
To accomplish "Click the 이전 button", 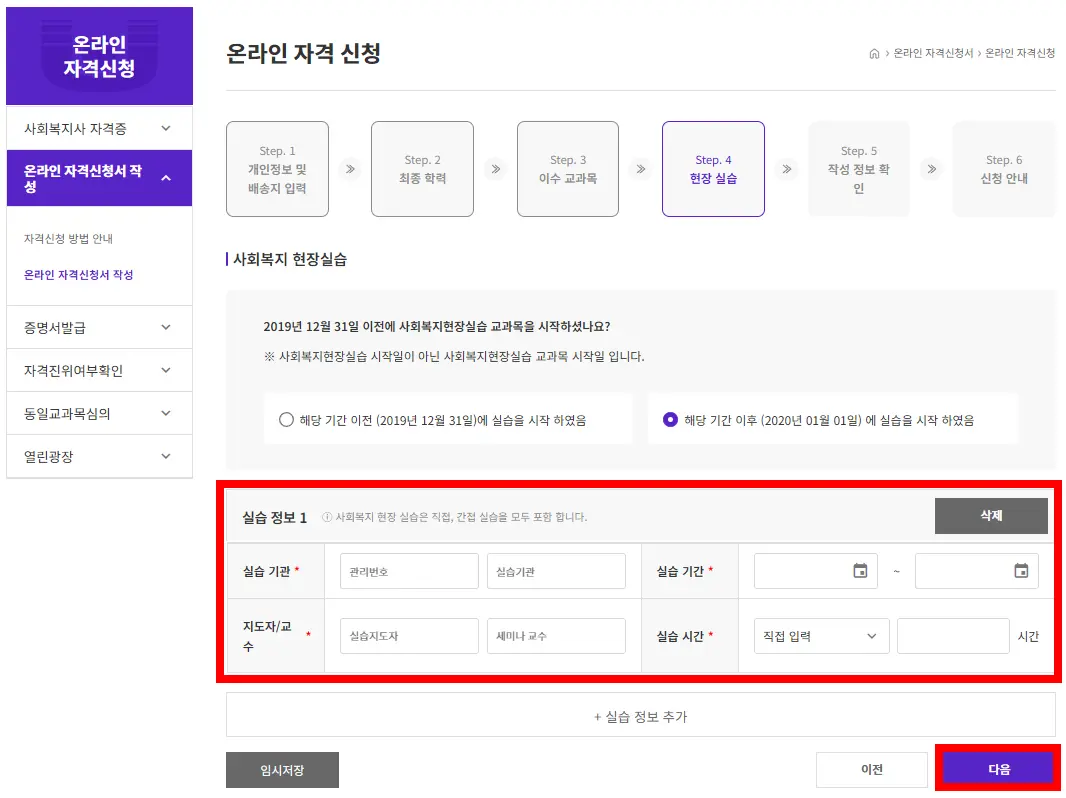I will 872,769.
